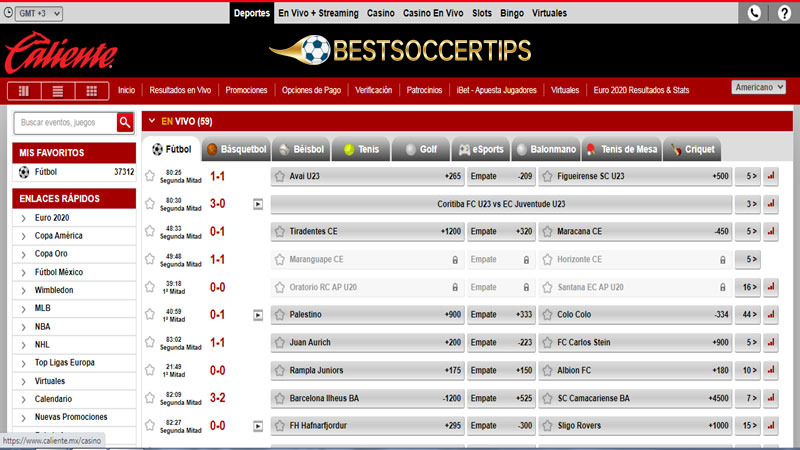Open stats chart icon for Tiradentes CE match
The width and height of the screenshot is (800, 450).
[771, 232]
